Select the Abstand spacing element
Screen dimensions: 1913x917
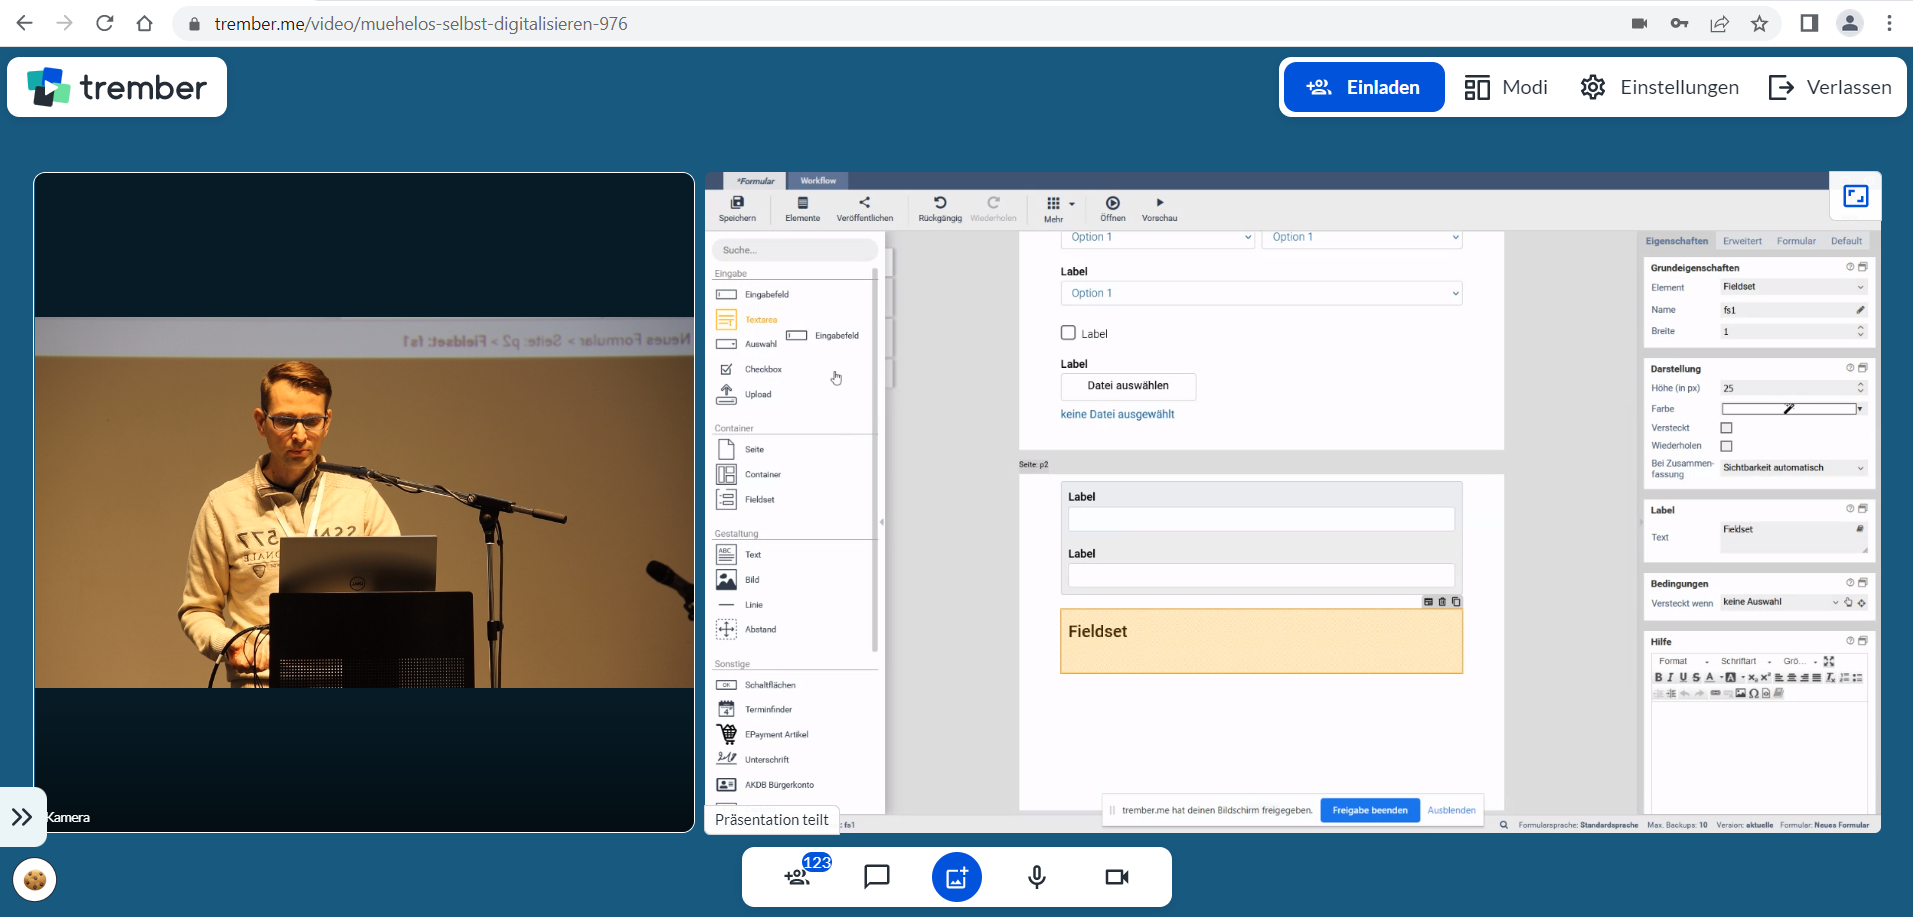click(747, 629)
